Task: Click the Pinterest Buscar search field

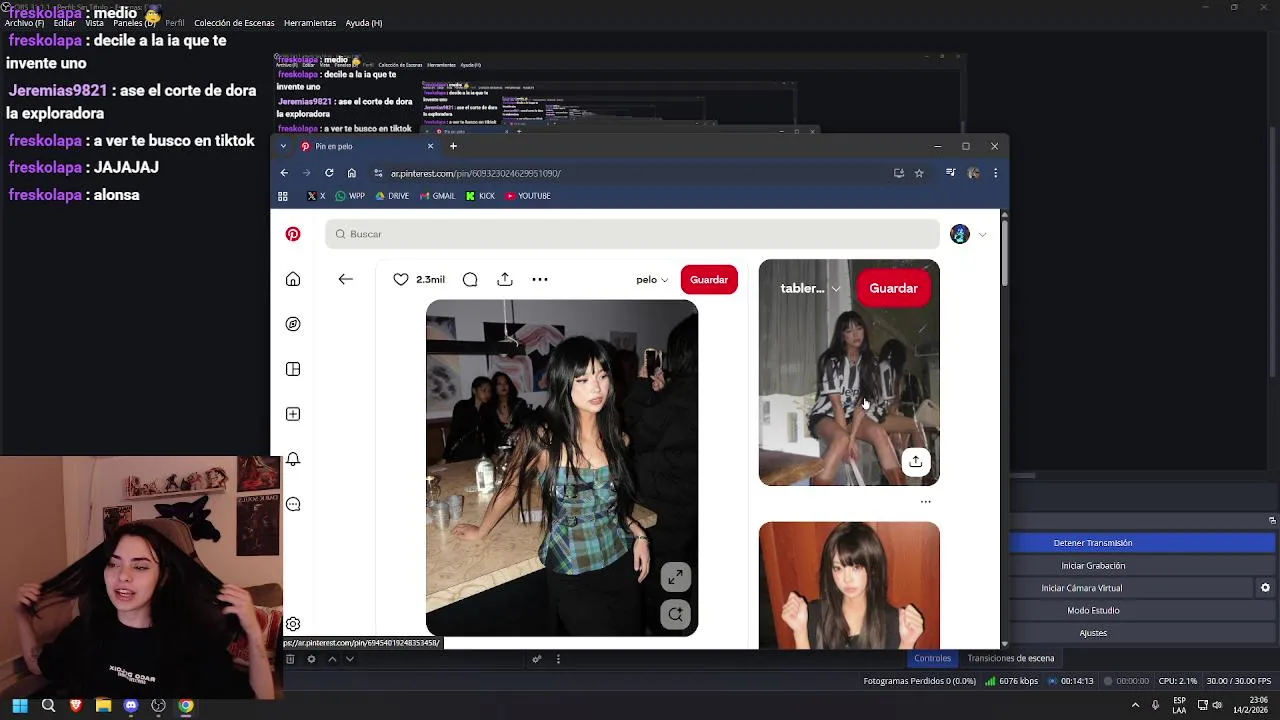Action: 632,234
